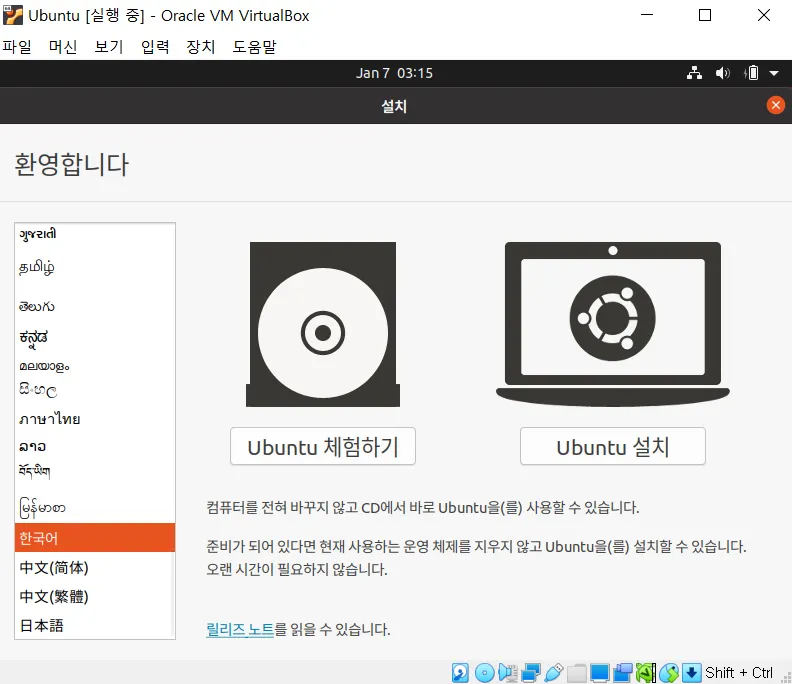Click the display status icon
Viewport: 792px width, 684px height.
(600, 673)
